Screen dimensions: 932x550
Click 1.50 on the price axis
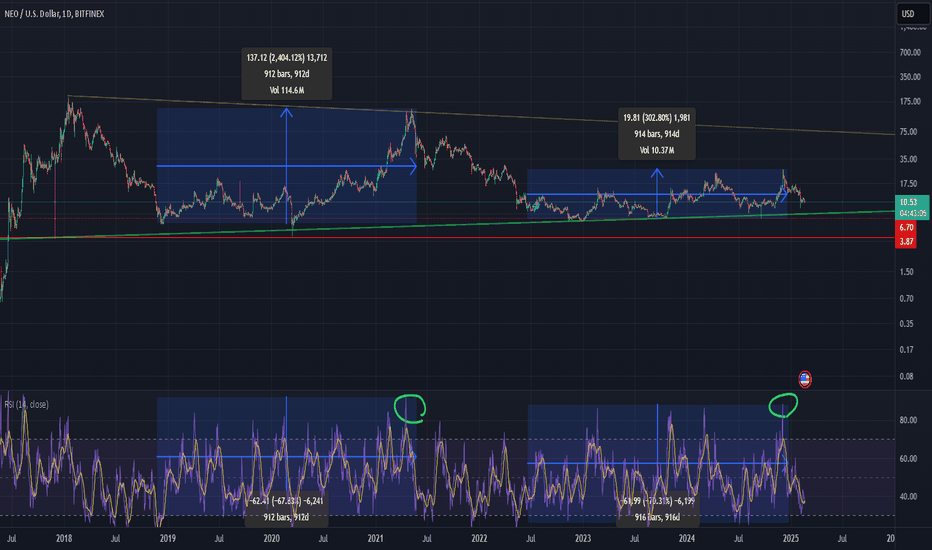pyautogui.click(x=907, y=272)
